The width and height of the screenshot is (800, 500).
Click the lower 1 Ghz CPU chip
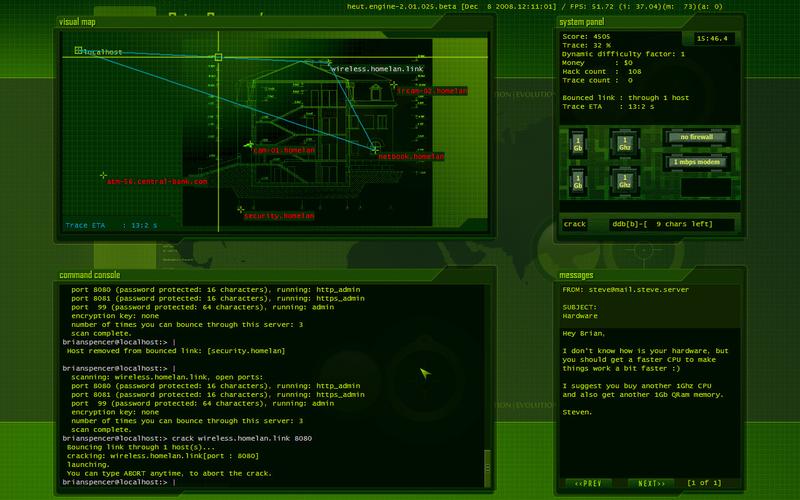click(622, 181)
